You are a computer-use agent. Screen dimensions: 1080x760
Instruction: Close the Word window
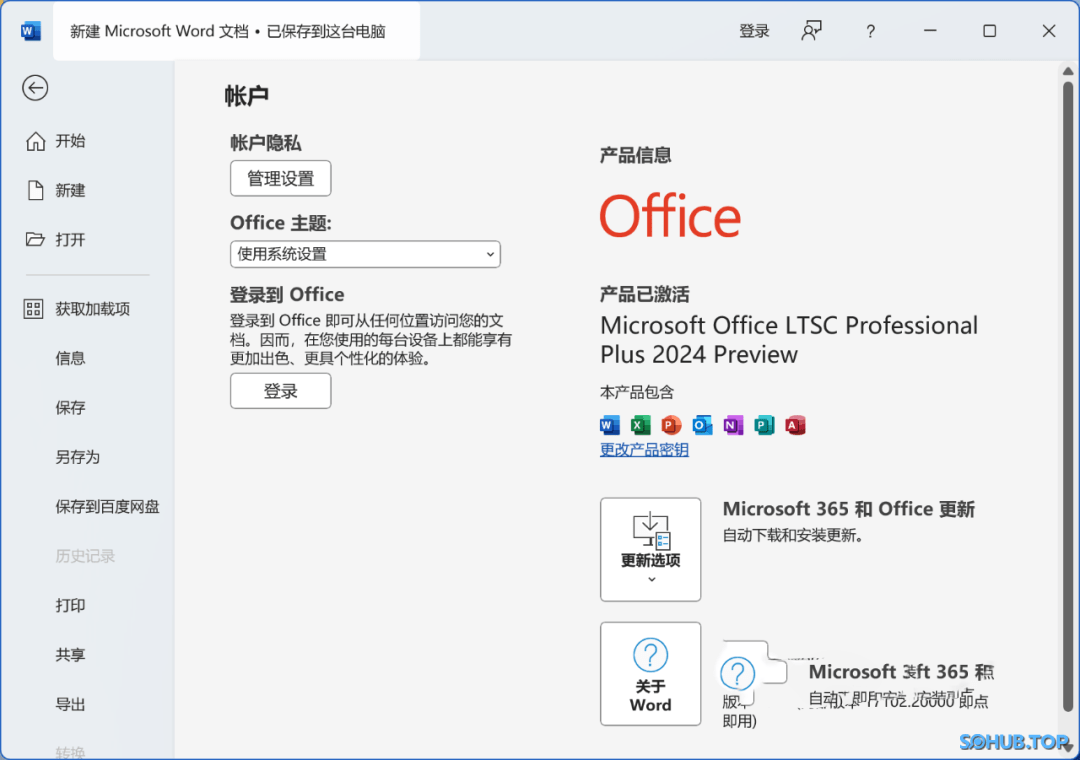1048,31
